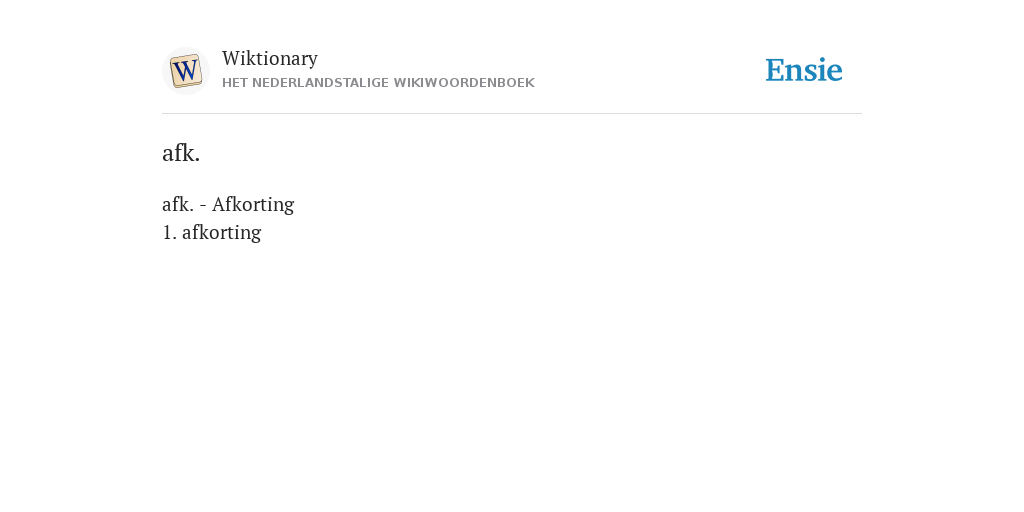Click the 'afk.' heading
The height and width of the screenshot is (512, 1024).
point(181,153)
